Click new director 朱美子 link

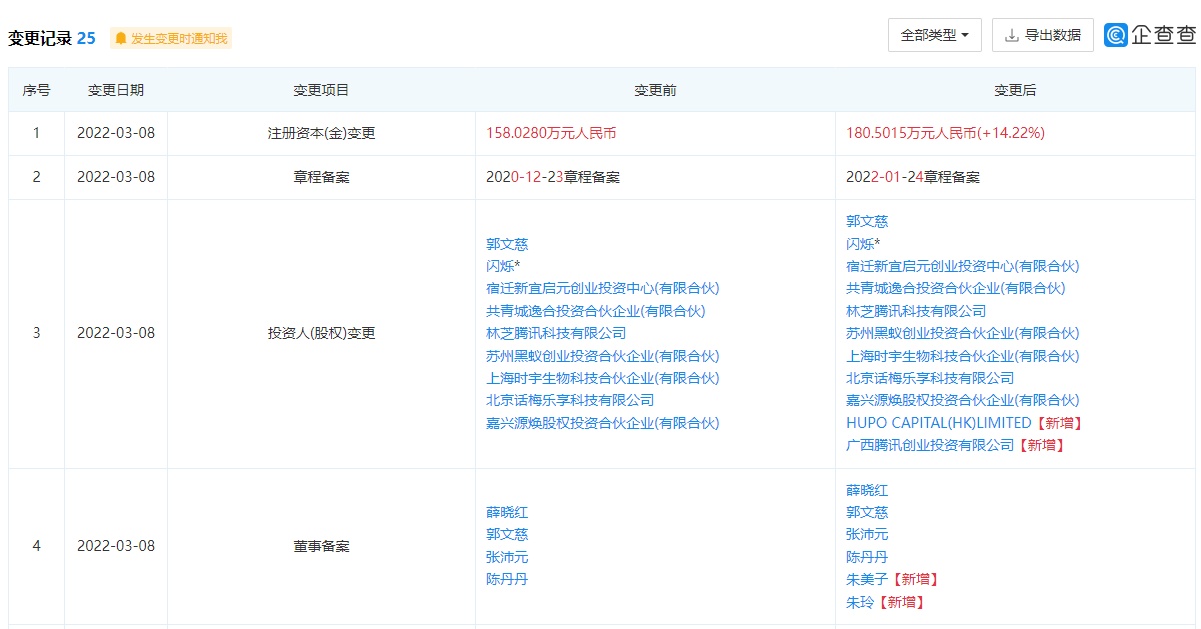pos(866,579)
